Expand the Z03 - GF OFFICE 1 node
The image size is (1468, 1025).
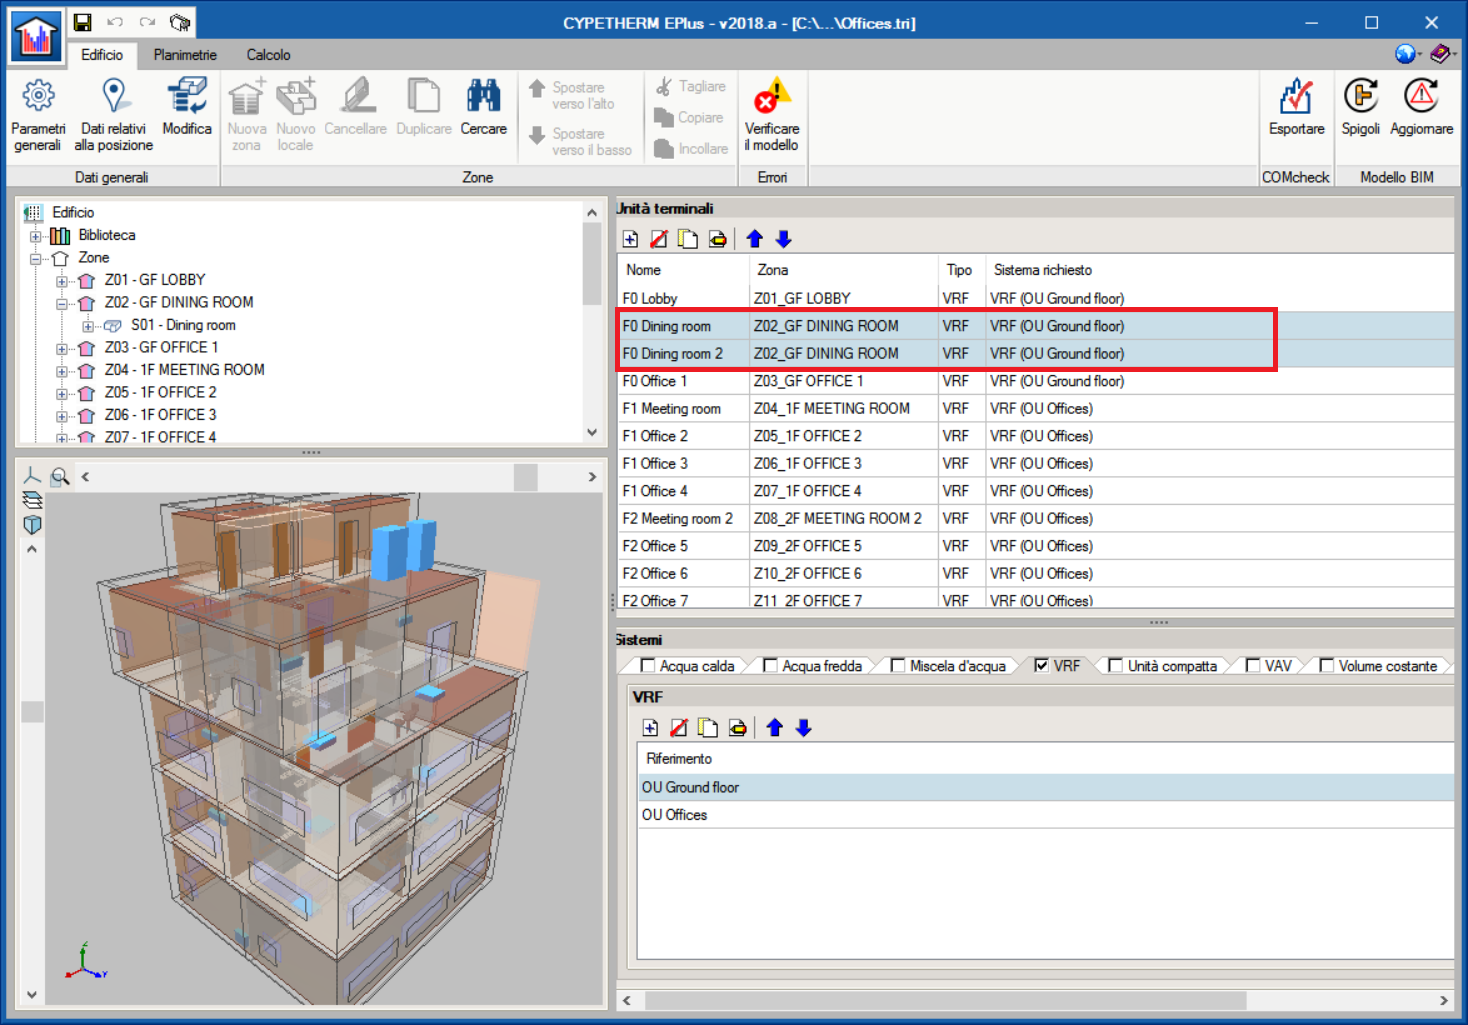(62, 348)
